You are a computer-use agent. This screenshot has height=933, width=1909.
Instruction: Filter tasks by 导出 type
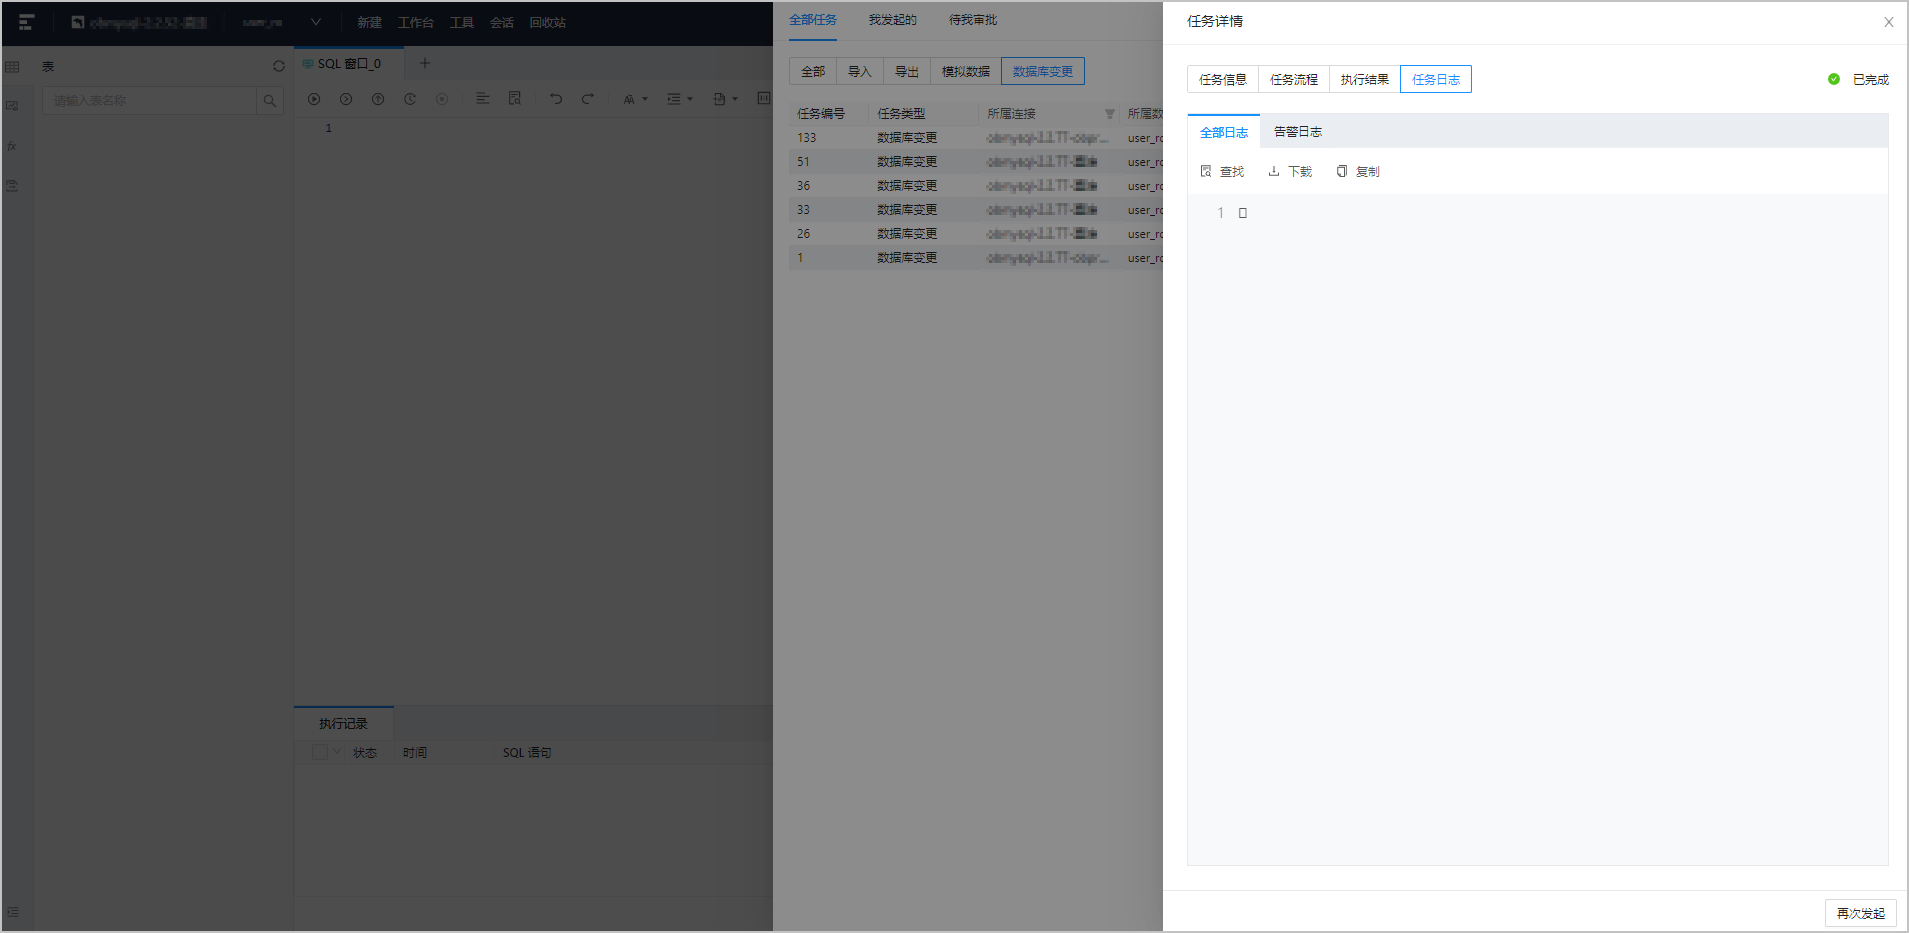pyautogui.click(x=906, y=71)
